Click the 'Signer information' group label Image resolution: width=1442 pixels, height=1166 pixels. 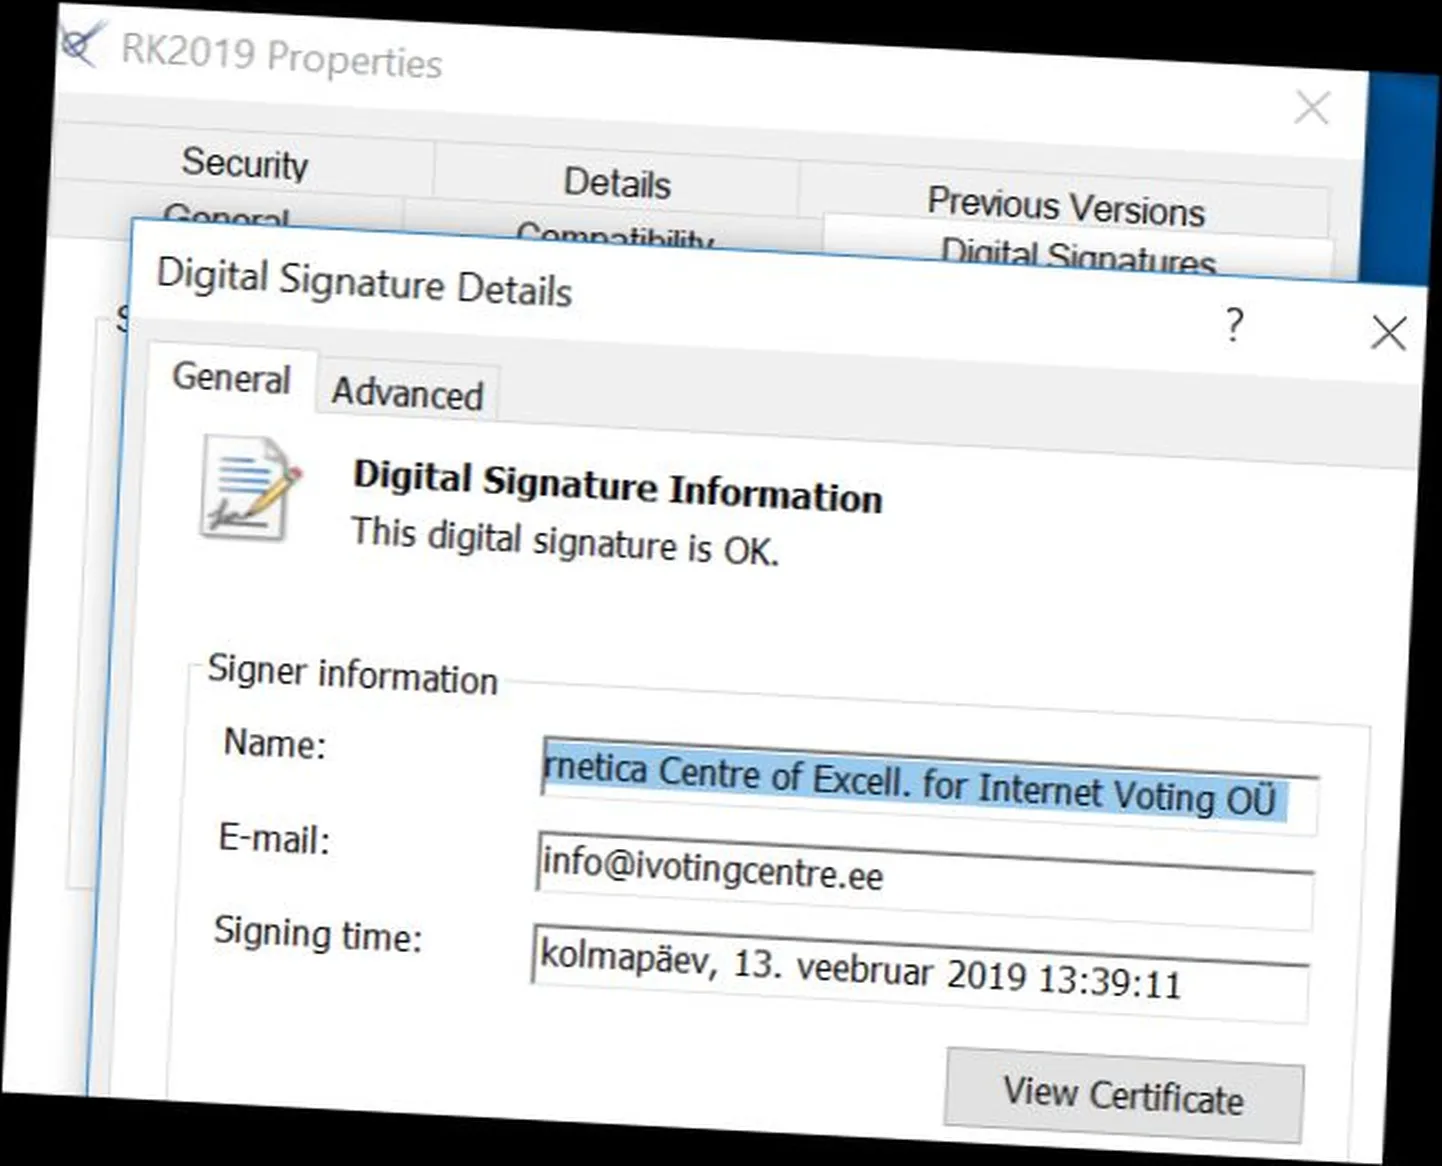[352, 675]
